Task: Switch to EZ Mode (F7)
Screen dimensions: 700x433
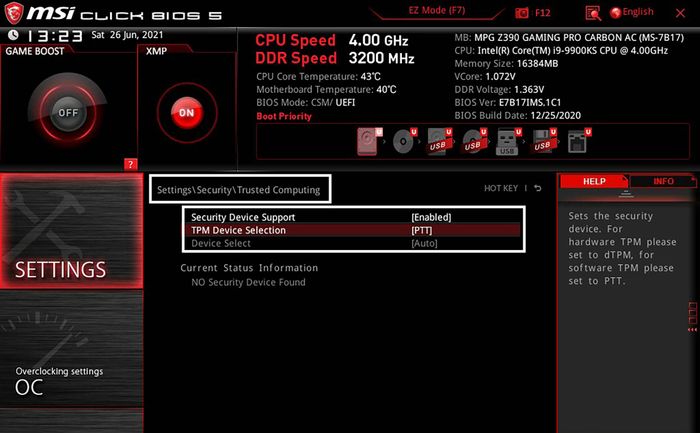Action: point(437,10)
